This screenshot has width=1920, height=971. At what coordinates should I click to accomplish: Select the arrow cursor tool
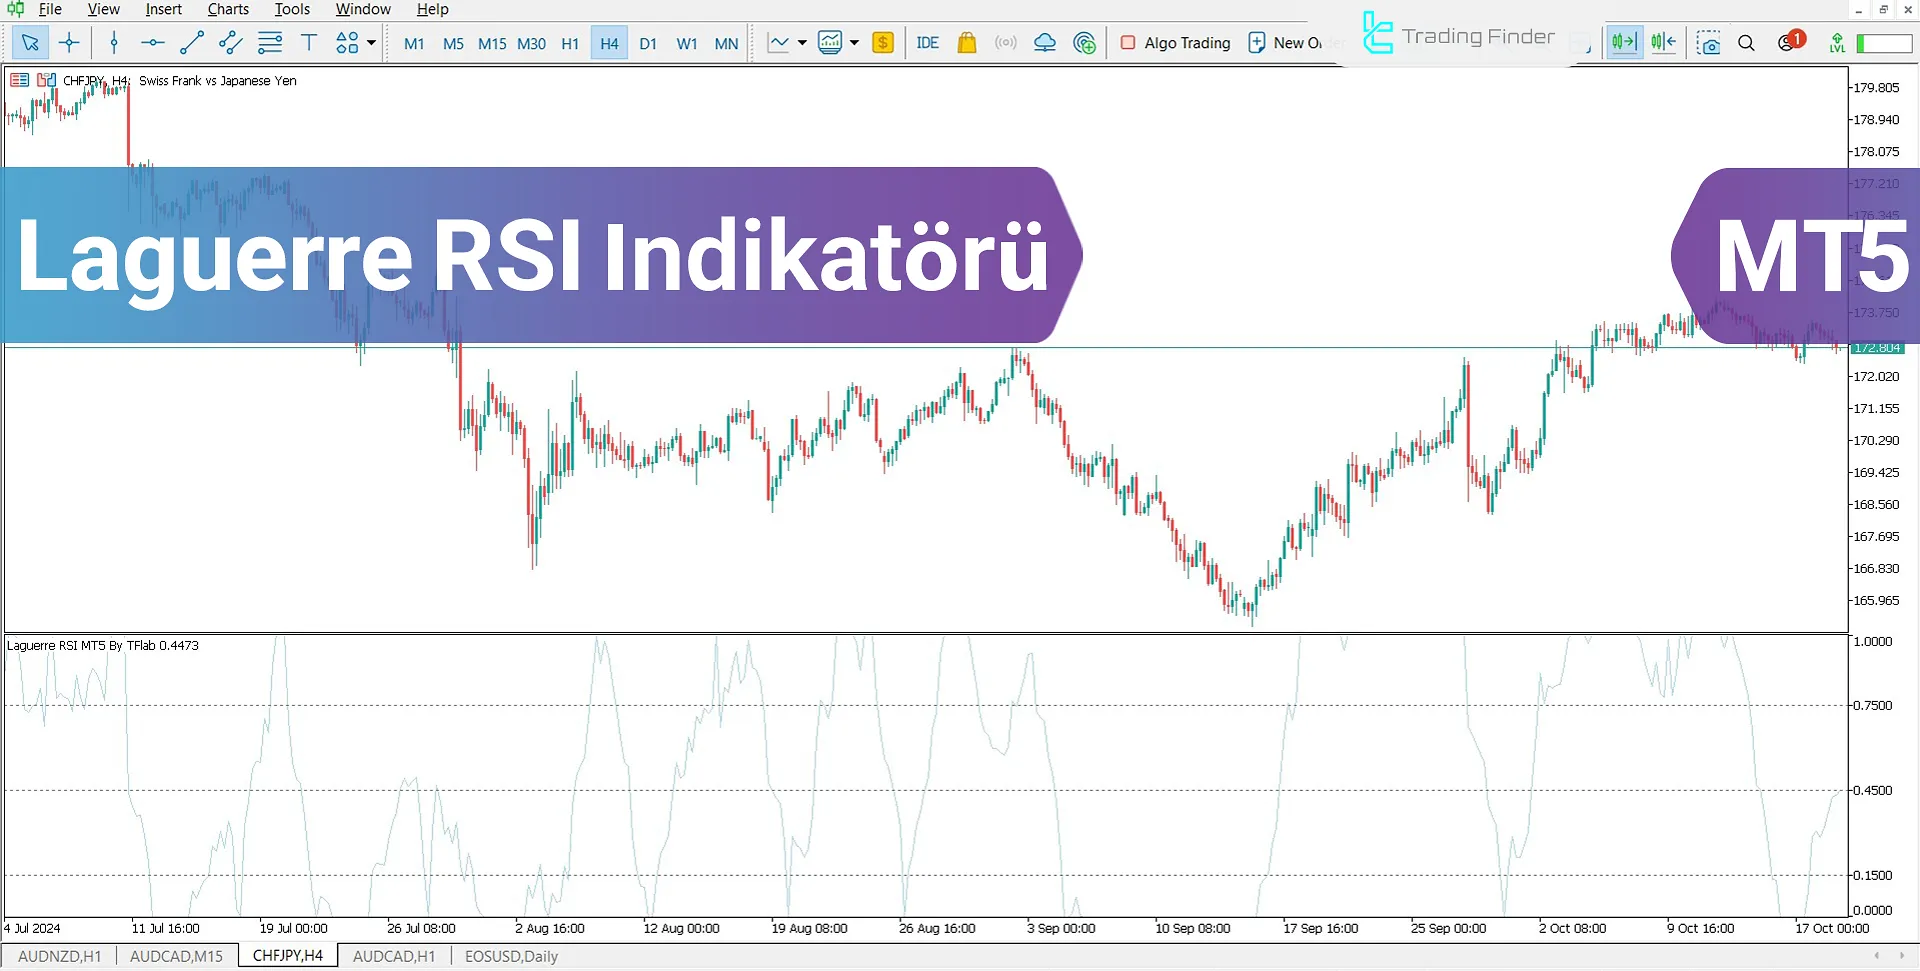[30, 43]
